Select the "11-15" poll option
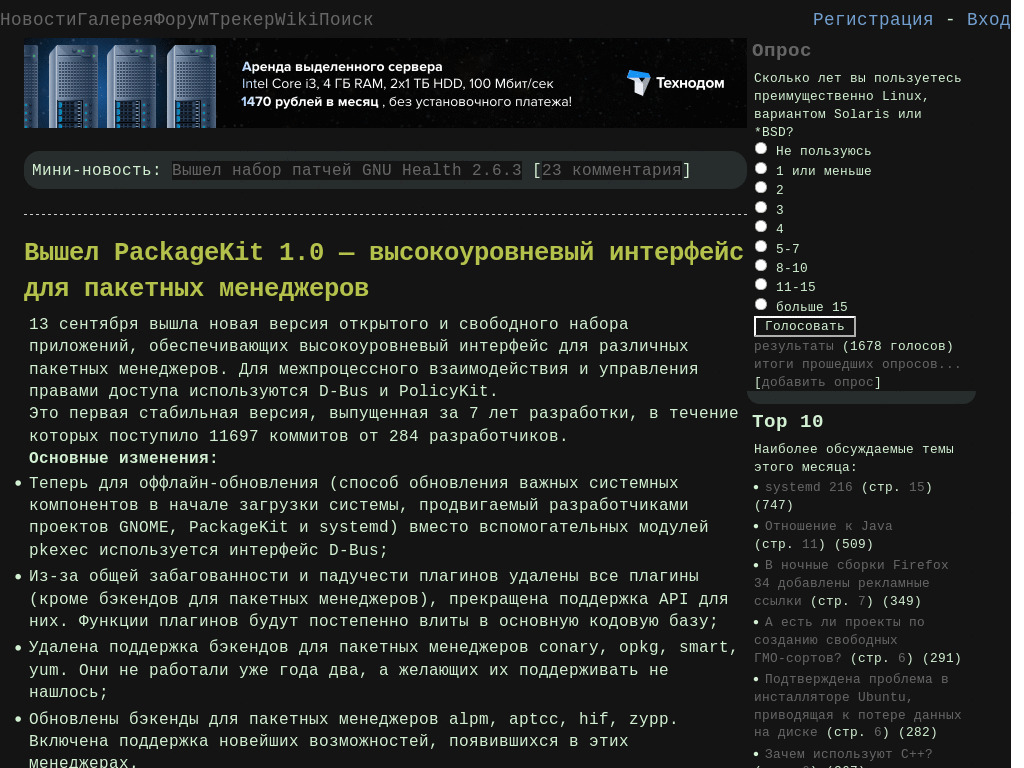This screenshot has height=768, width=1024. [x=761, y=285]
